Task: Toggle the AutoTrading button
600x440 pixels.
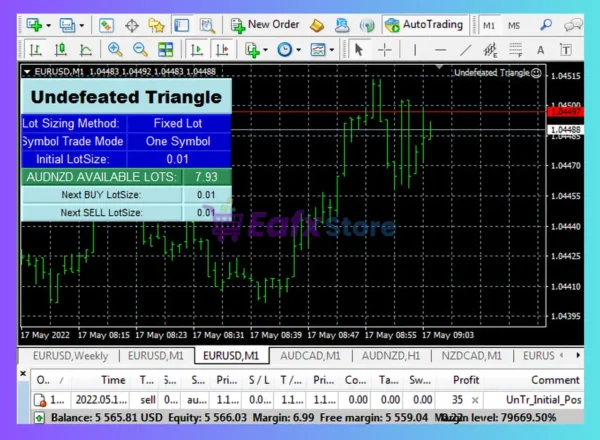Action: point(424,25)
